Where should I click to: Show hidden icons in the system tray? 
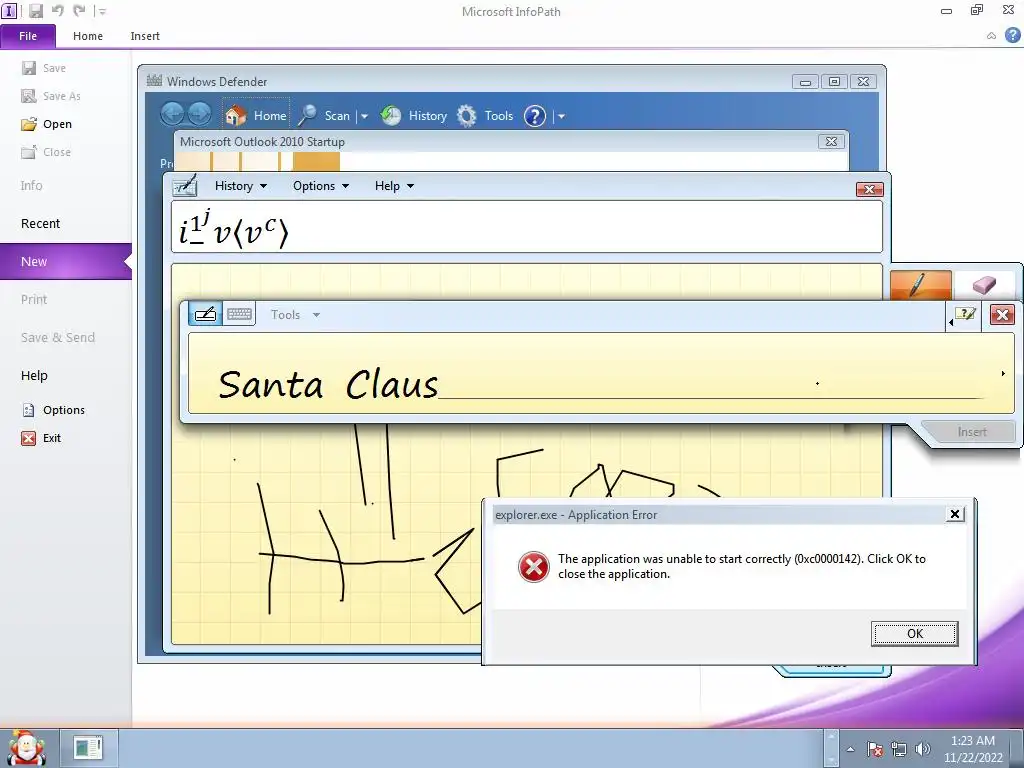850,749
